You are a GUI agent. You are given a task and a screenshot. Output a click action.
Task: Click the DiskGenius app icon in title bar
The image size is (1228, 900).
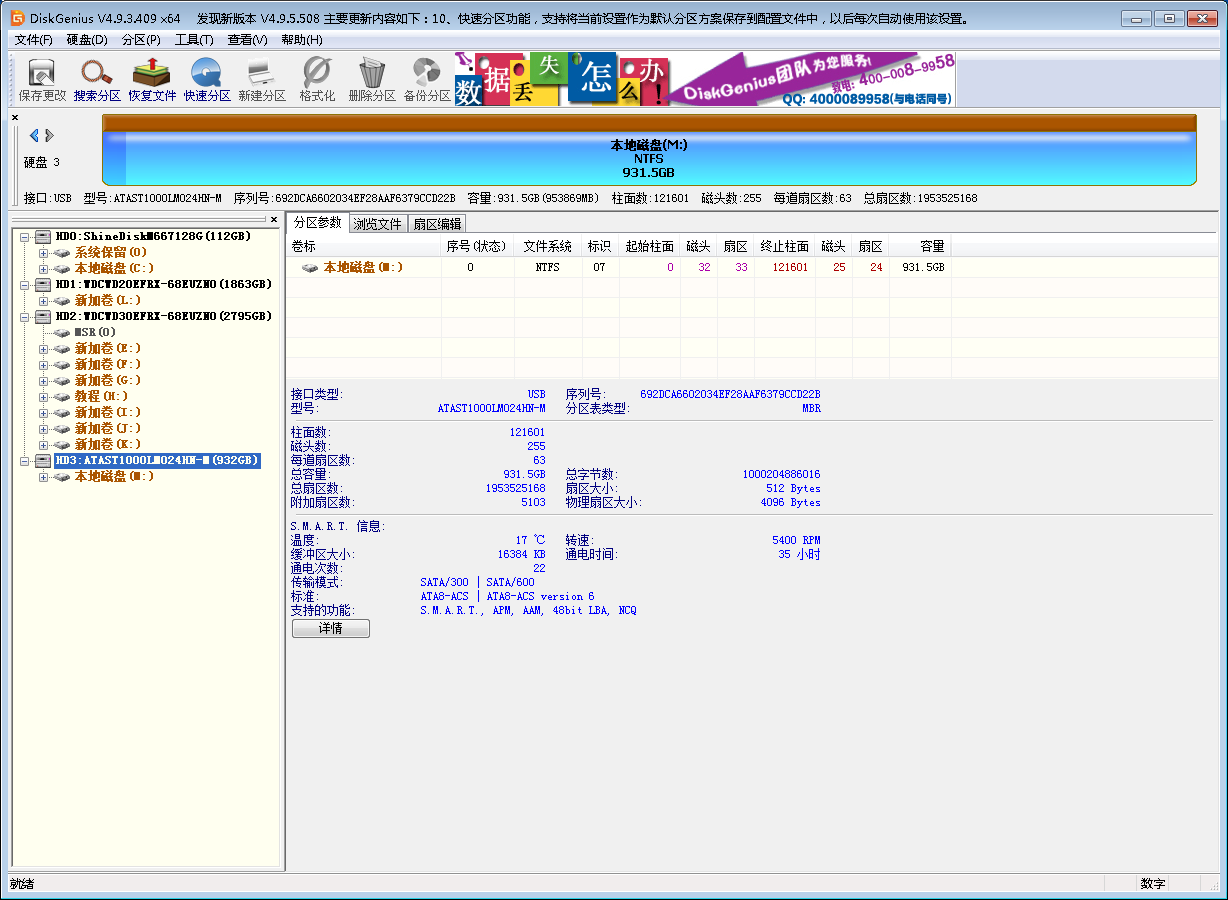click(18, 18)
